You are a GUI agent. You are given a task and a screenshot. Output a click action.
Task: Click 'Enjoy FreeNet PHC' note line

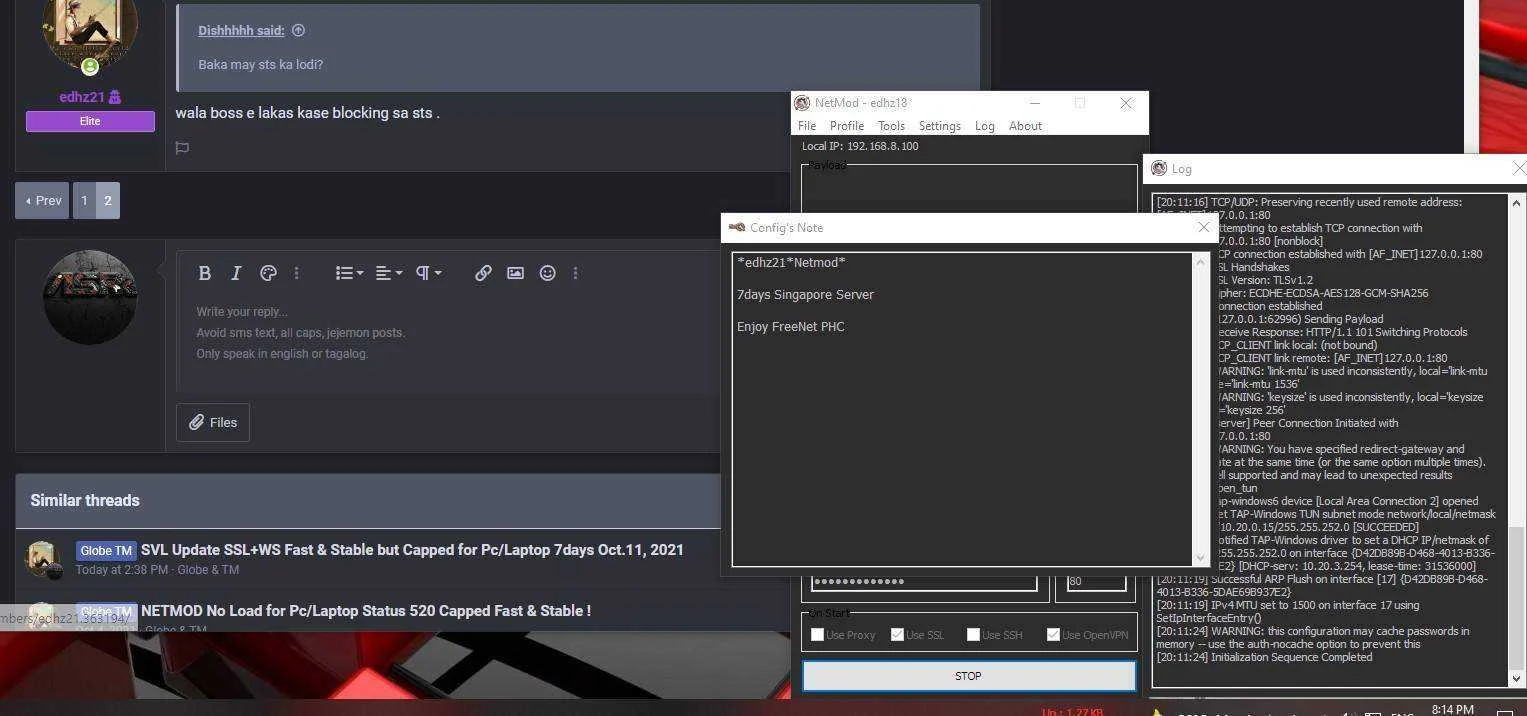pyautogui.click(x=791, y=327)
